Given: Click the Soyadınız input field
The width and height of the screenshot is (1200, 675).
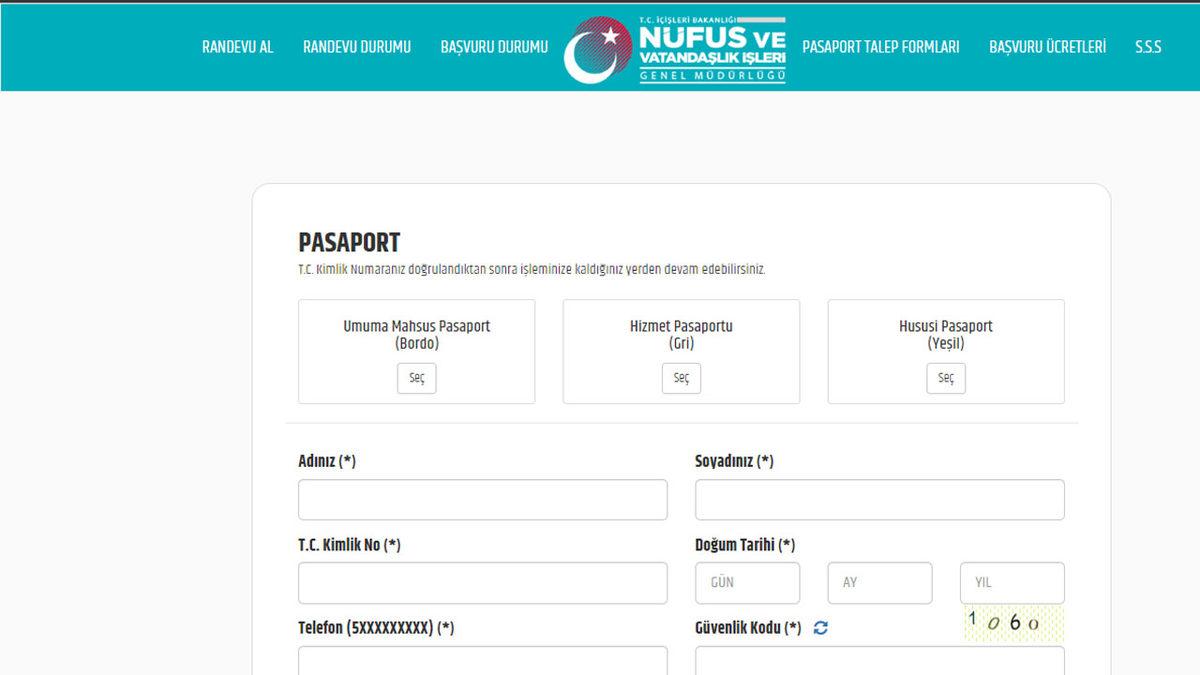Looking at the screenshot, I should 879,498.
